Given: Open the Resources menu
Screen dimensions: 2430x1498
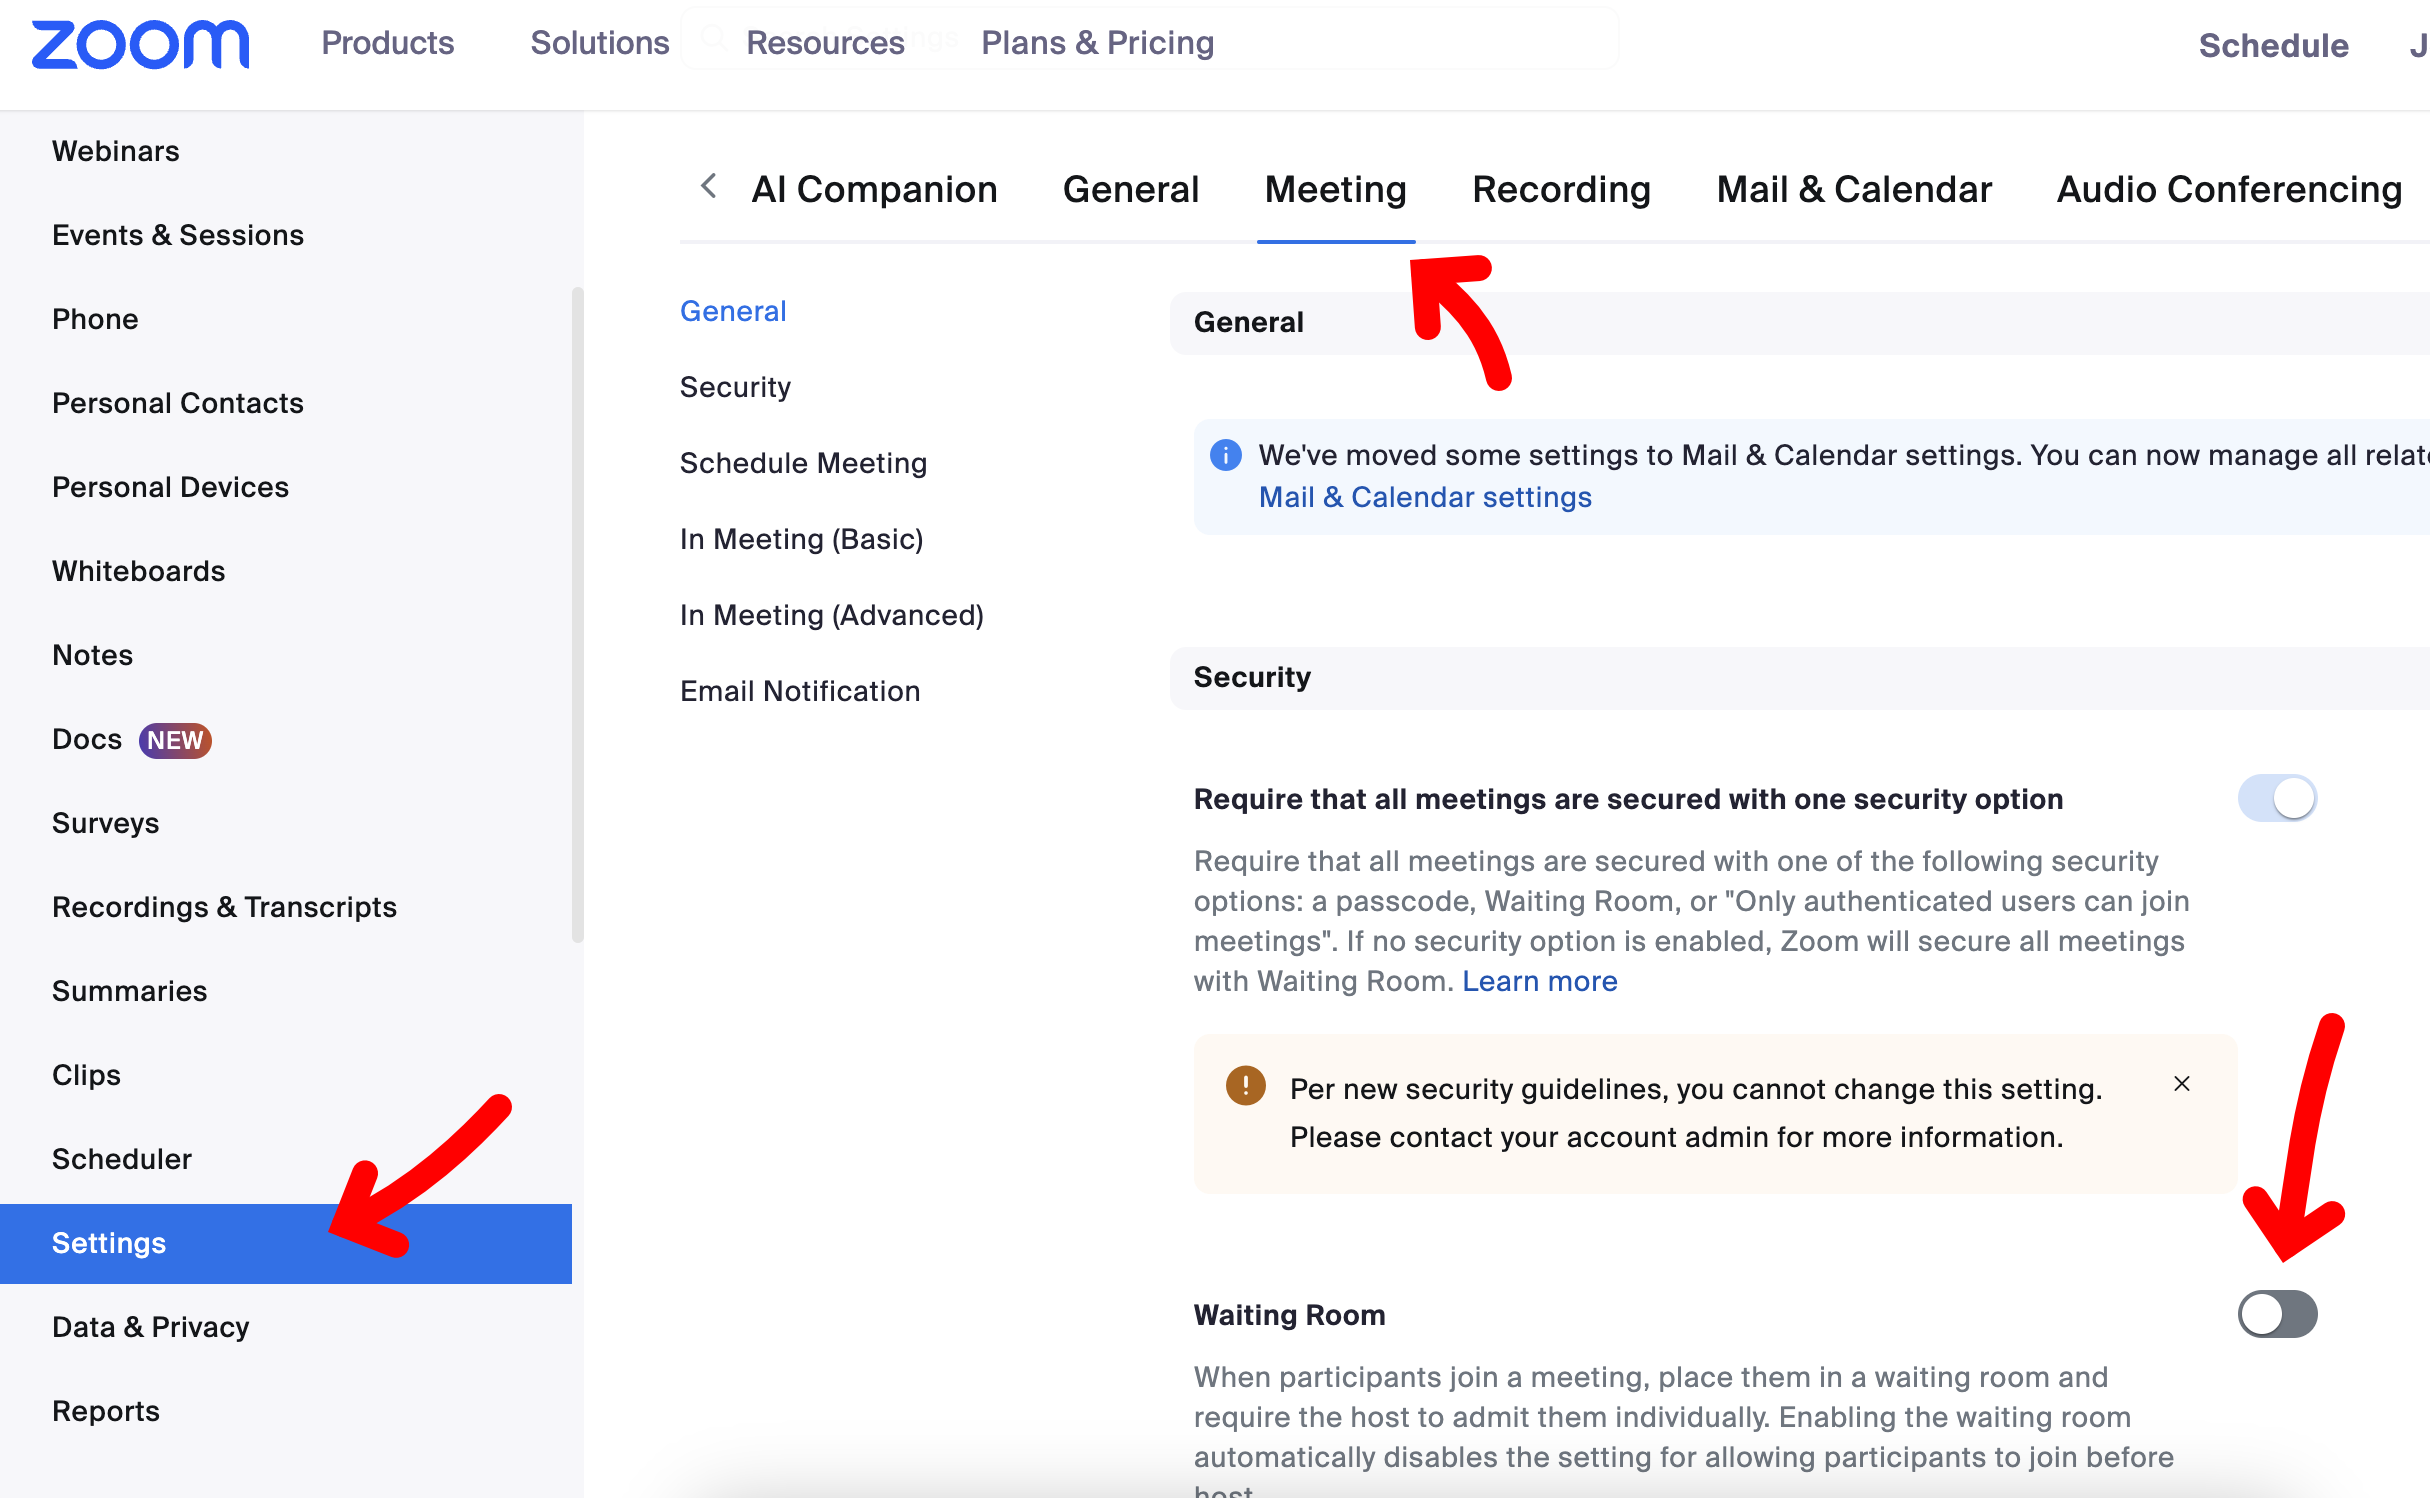Looking at the screenshot, I should (825, 43).
